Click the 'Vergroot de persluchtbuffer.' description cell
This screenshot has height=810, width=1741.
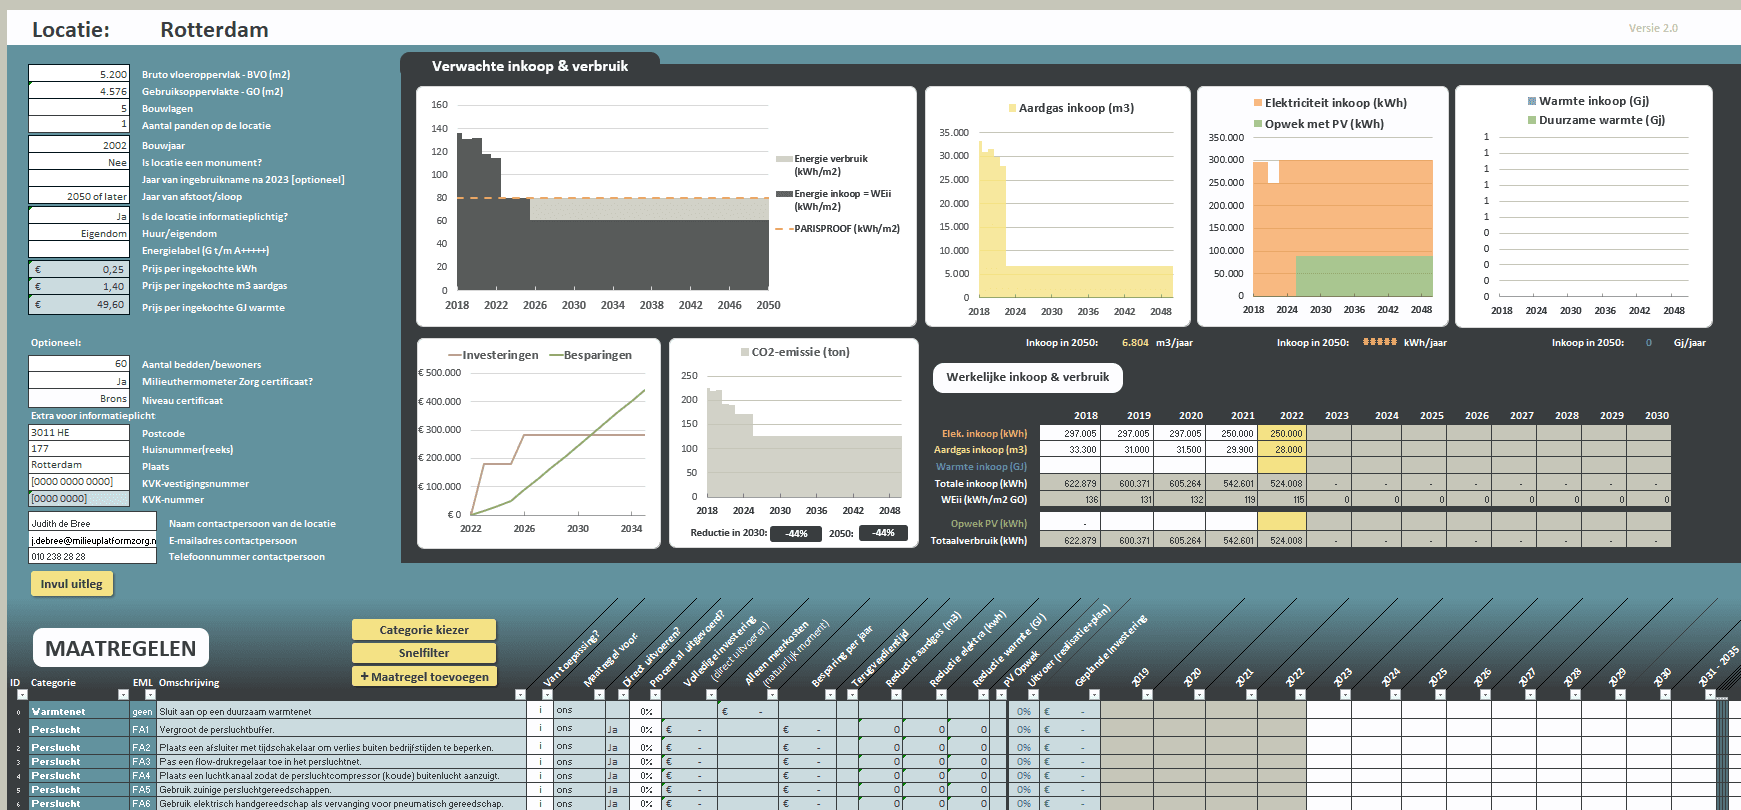coord(342,729)
